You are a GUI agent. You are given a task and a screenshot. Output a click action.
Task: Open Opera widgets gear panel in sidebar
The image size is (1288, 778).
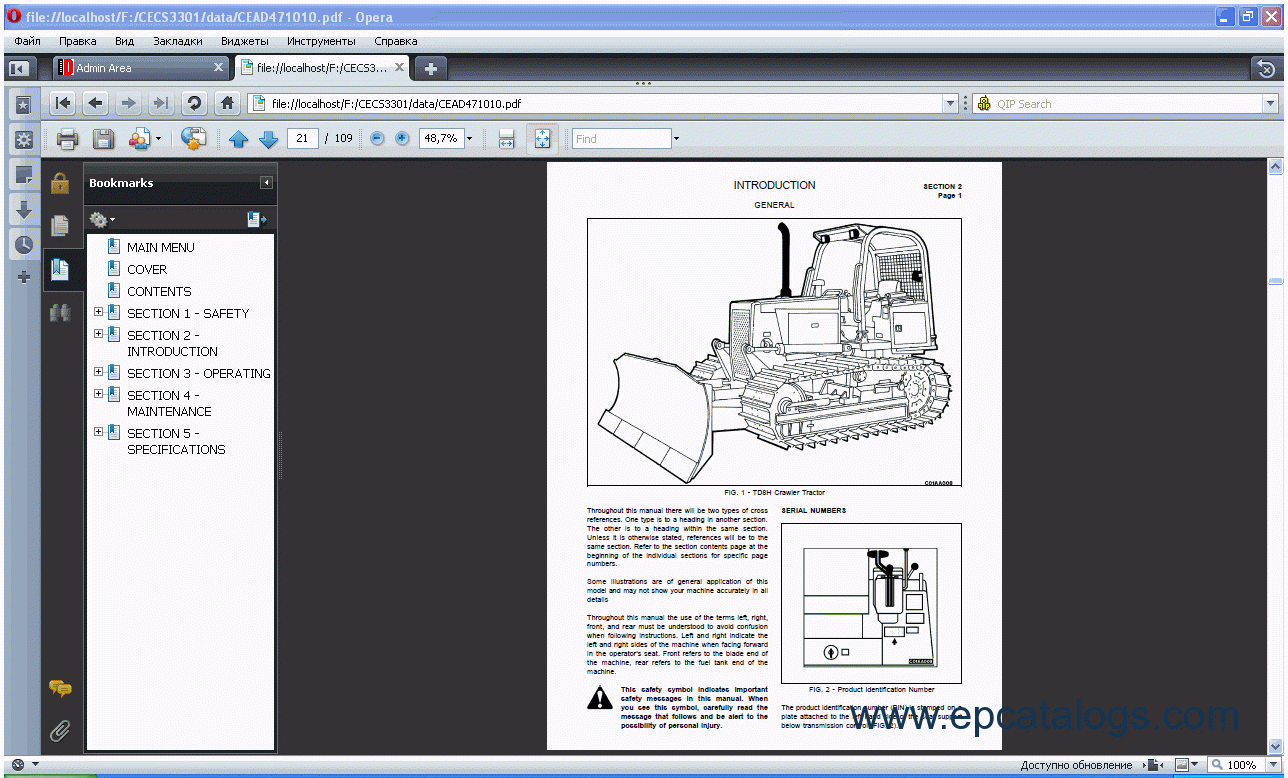point(23,139)
